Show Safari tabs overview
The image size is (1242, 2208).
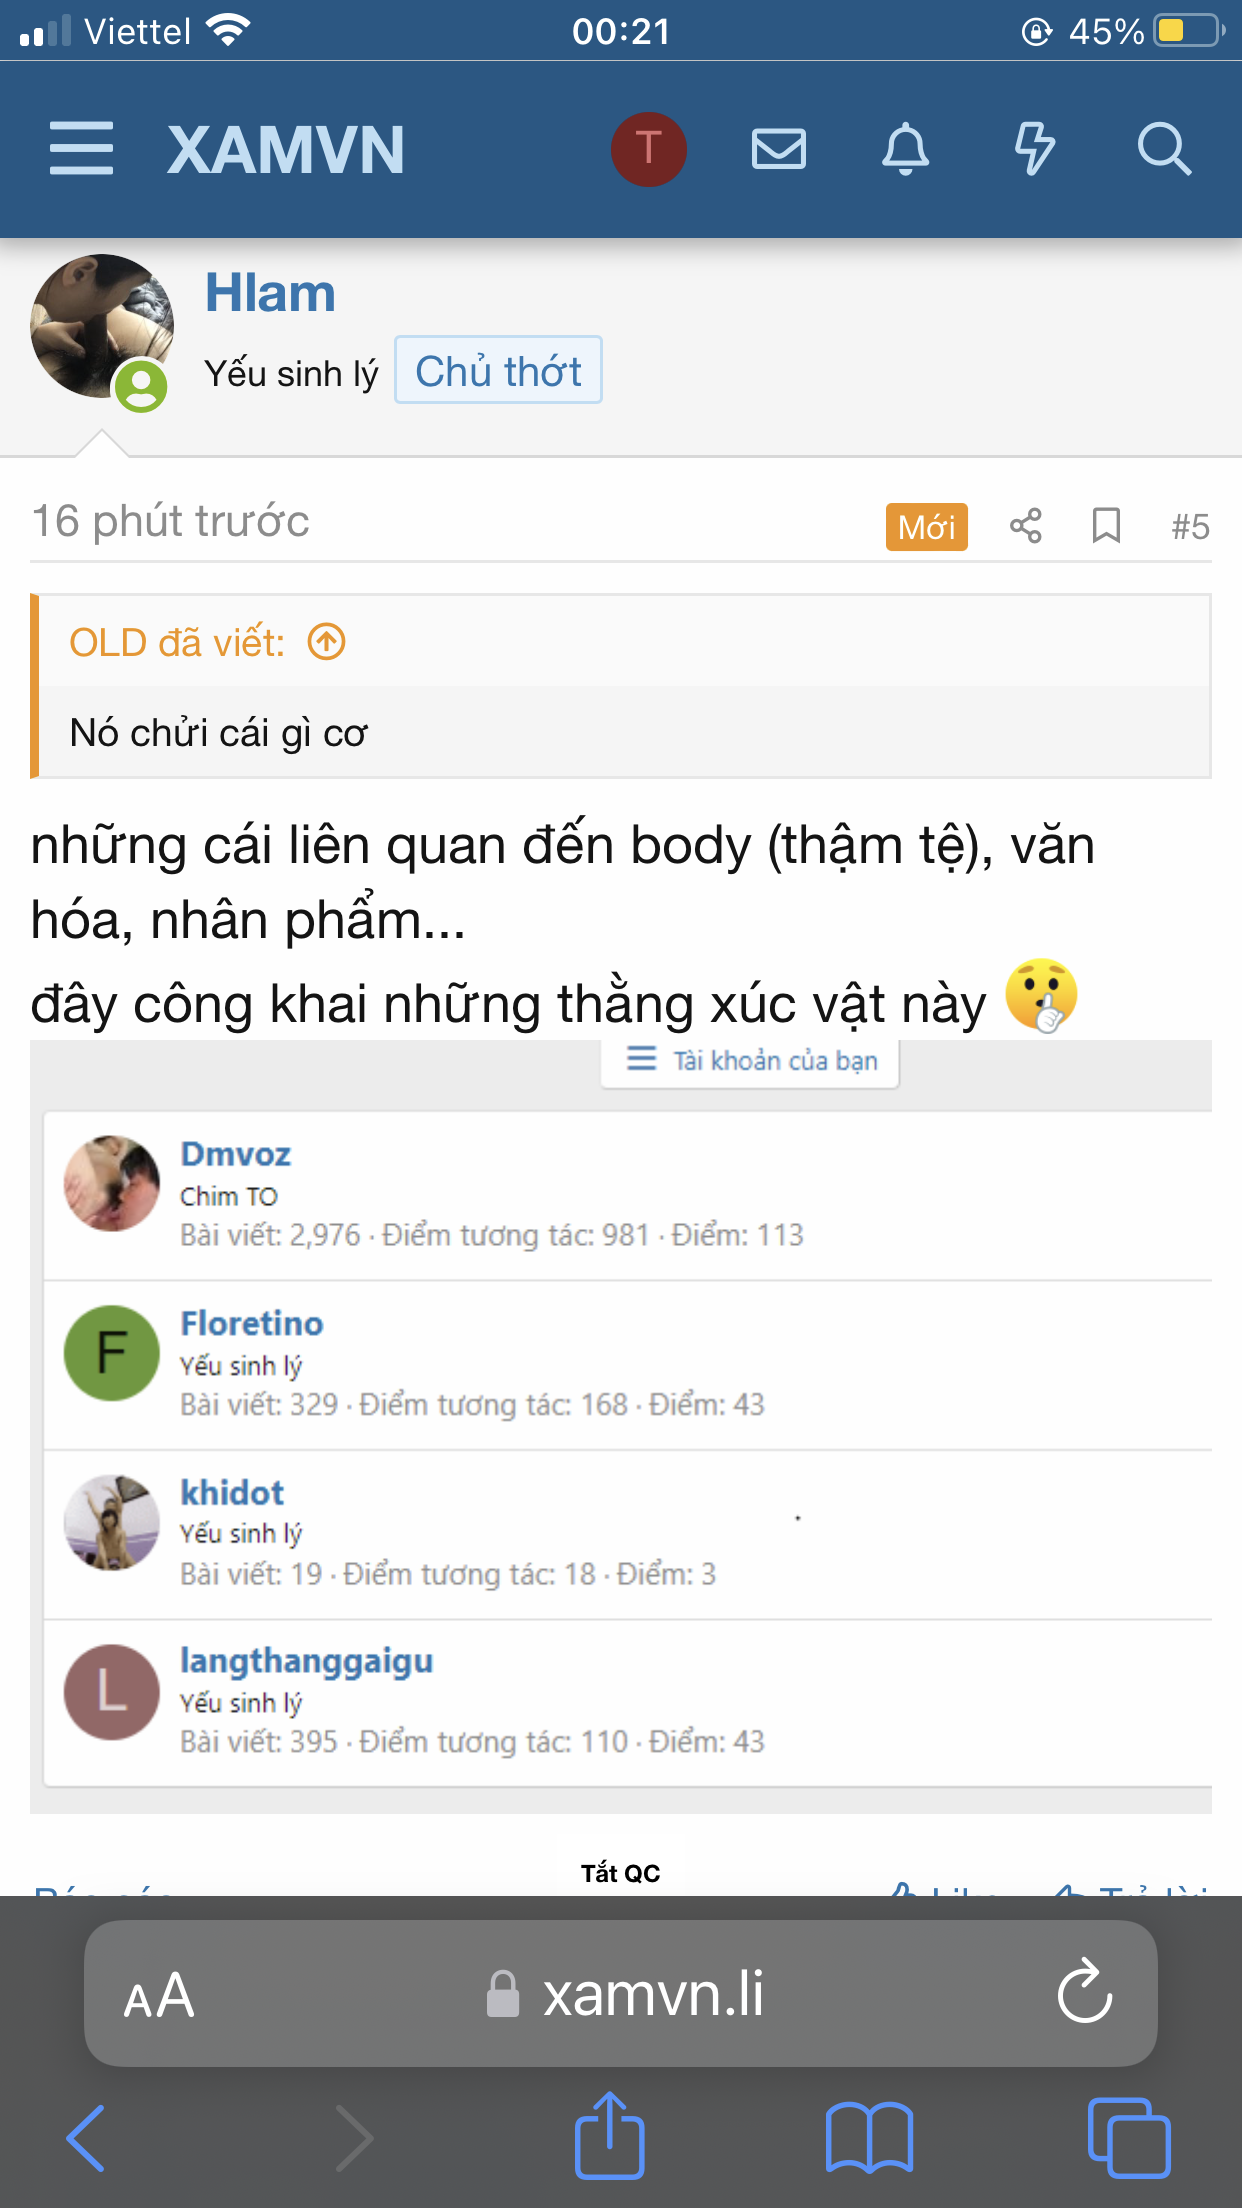tap(1128, 2138)
